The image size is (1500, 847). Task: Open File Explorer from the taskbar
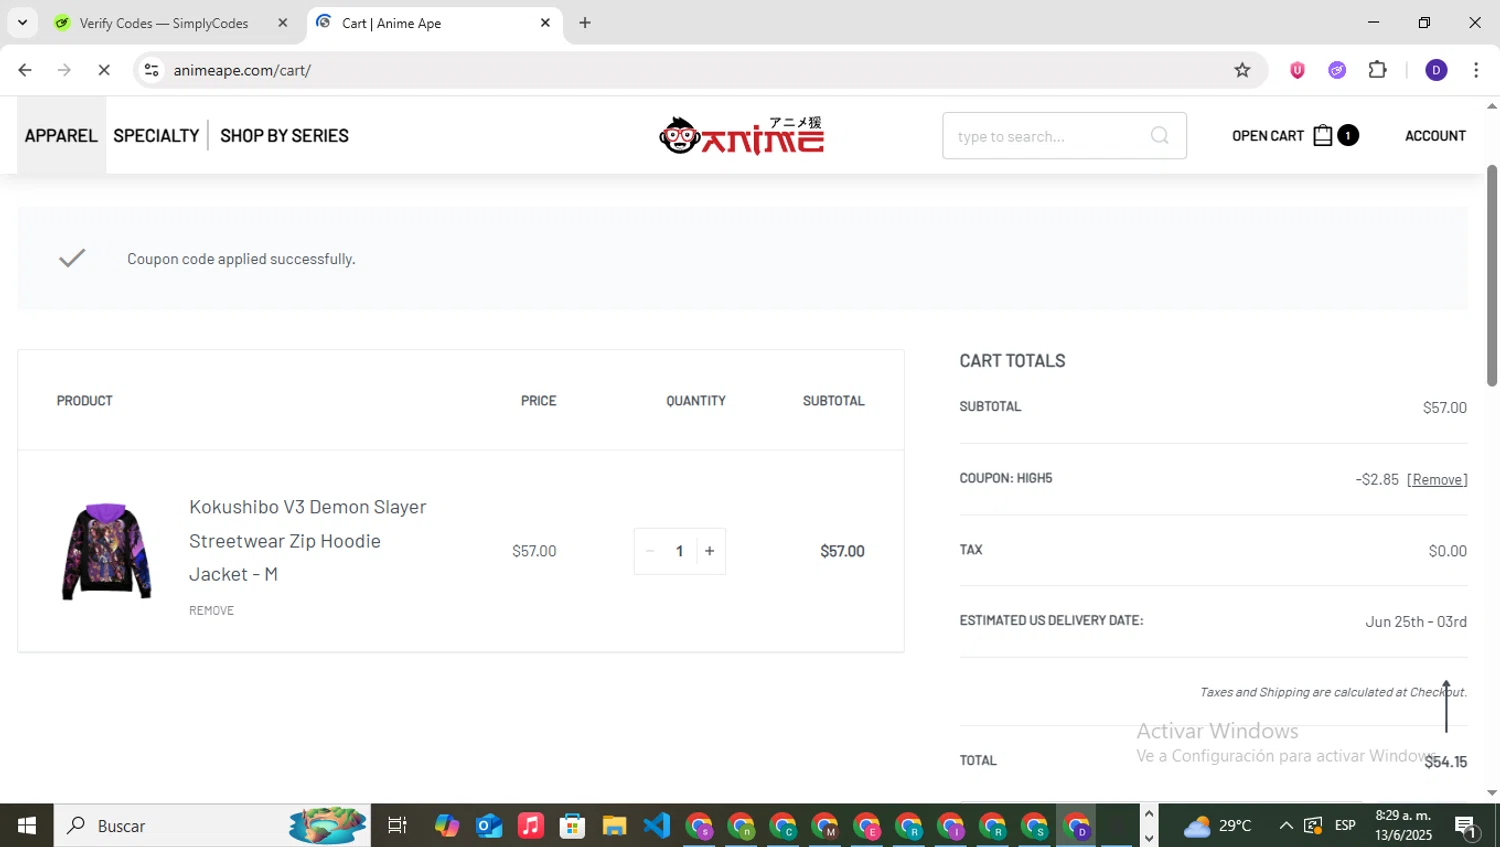(x=614, y=826)
